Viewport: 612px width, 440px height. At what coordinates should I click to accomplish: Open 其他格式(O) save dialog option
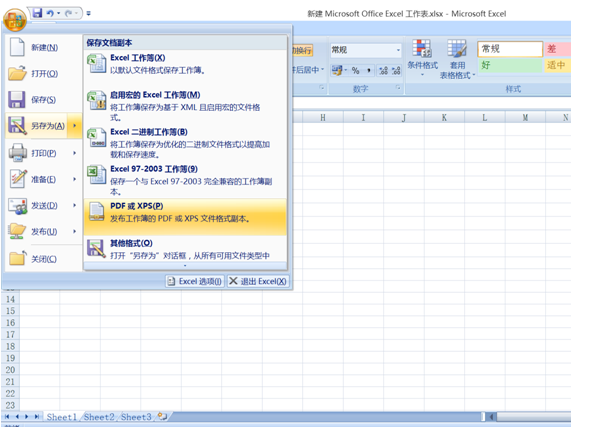(185, 249)
